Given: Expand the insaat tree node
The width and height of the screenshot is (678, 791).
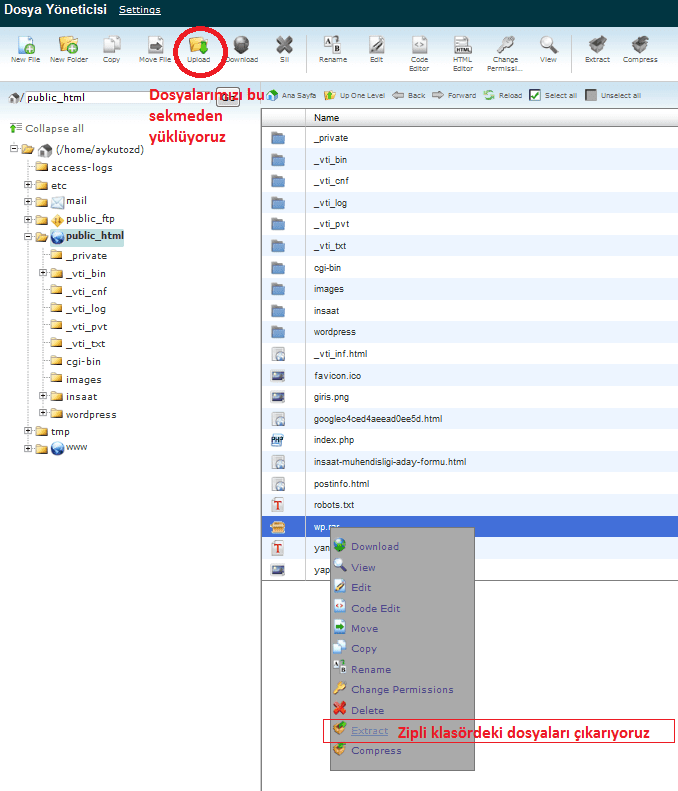Looking at the screenshot, I should click(43, 396).
